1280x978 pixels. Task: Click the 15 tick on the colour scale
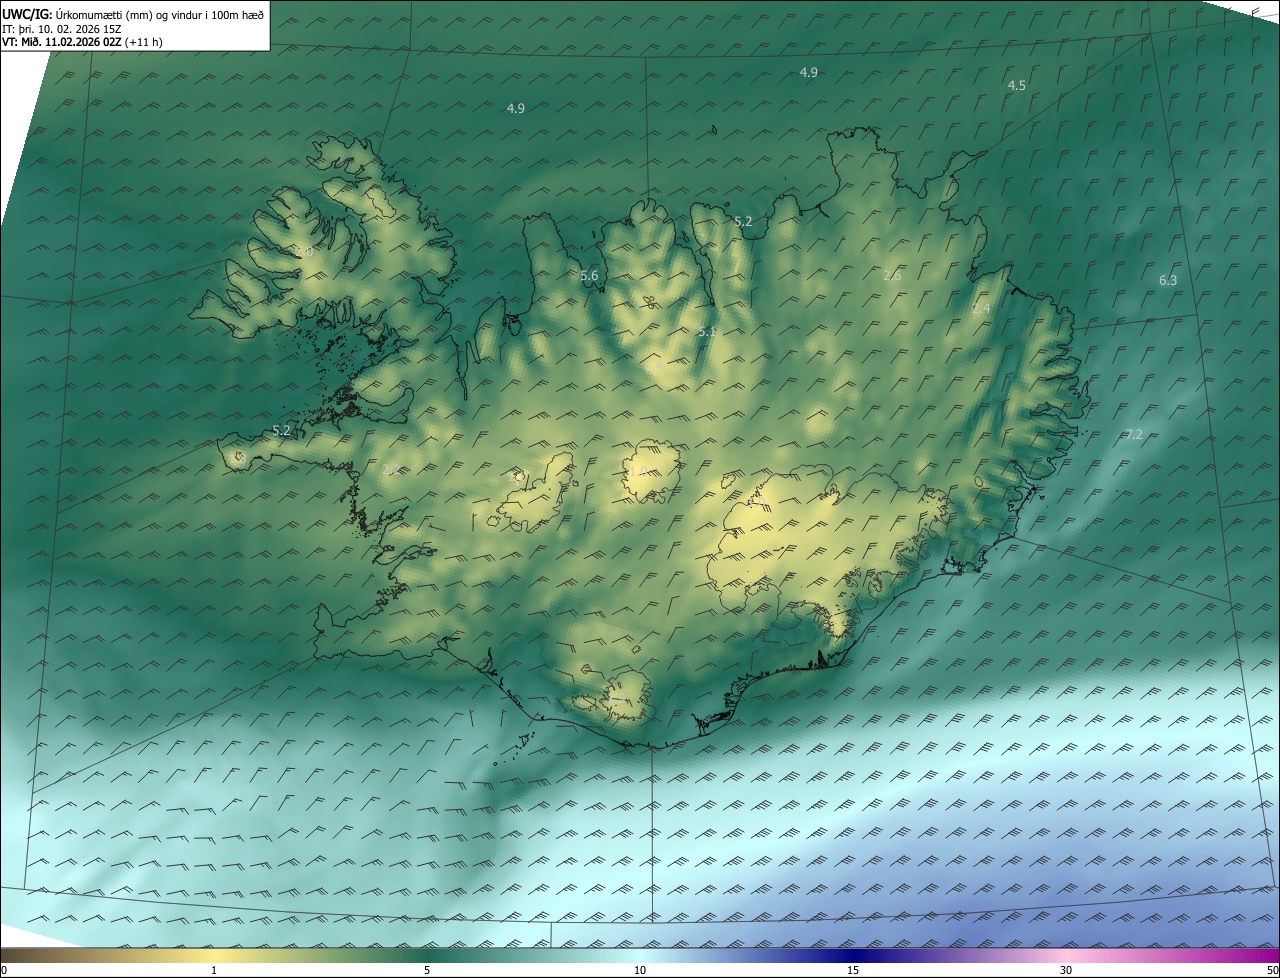pos(853,971)
